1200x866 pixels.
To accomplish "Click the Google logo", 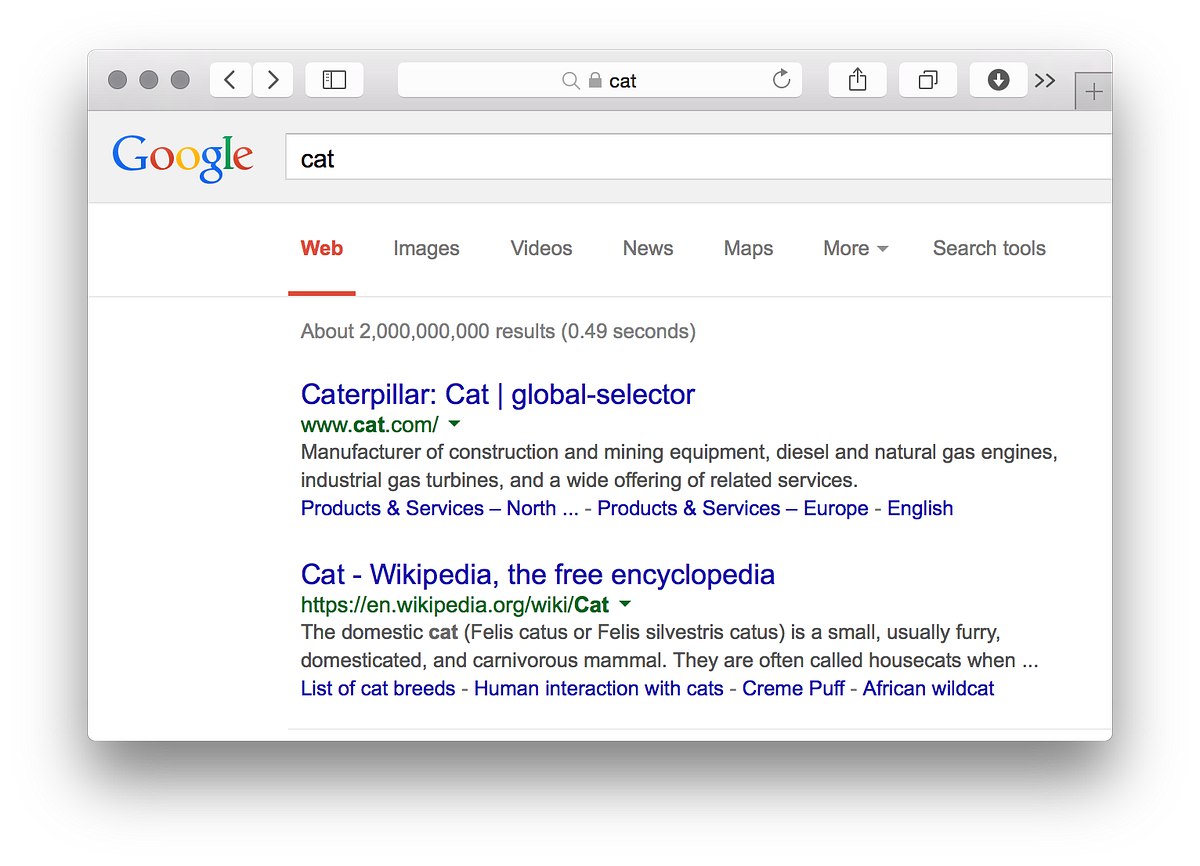I will (x=182, y=156).
